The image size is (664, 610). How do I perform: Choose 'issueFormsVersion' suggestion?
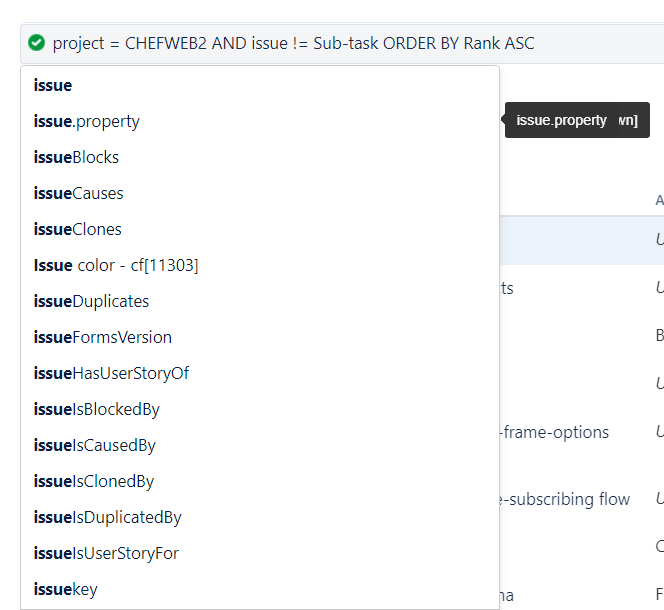click(x=260, y=337)
